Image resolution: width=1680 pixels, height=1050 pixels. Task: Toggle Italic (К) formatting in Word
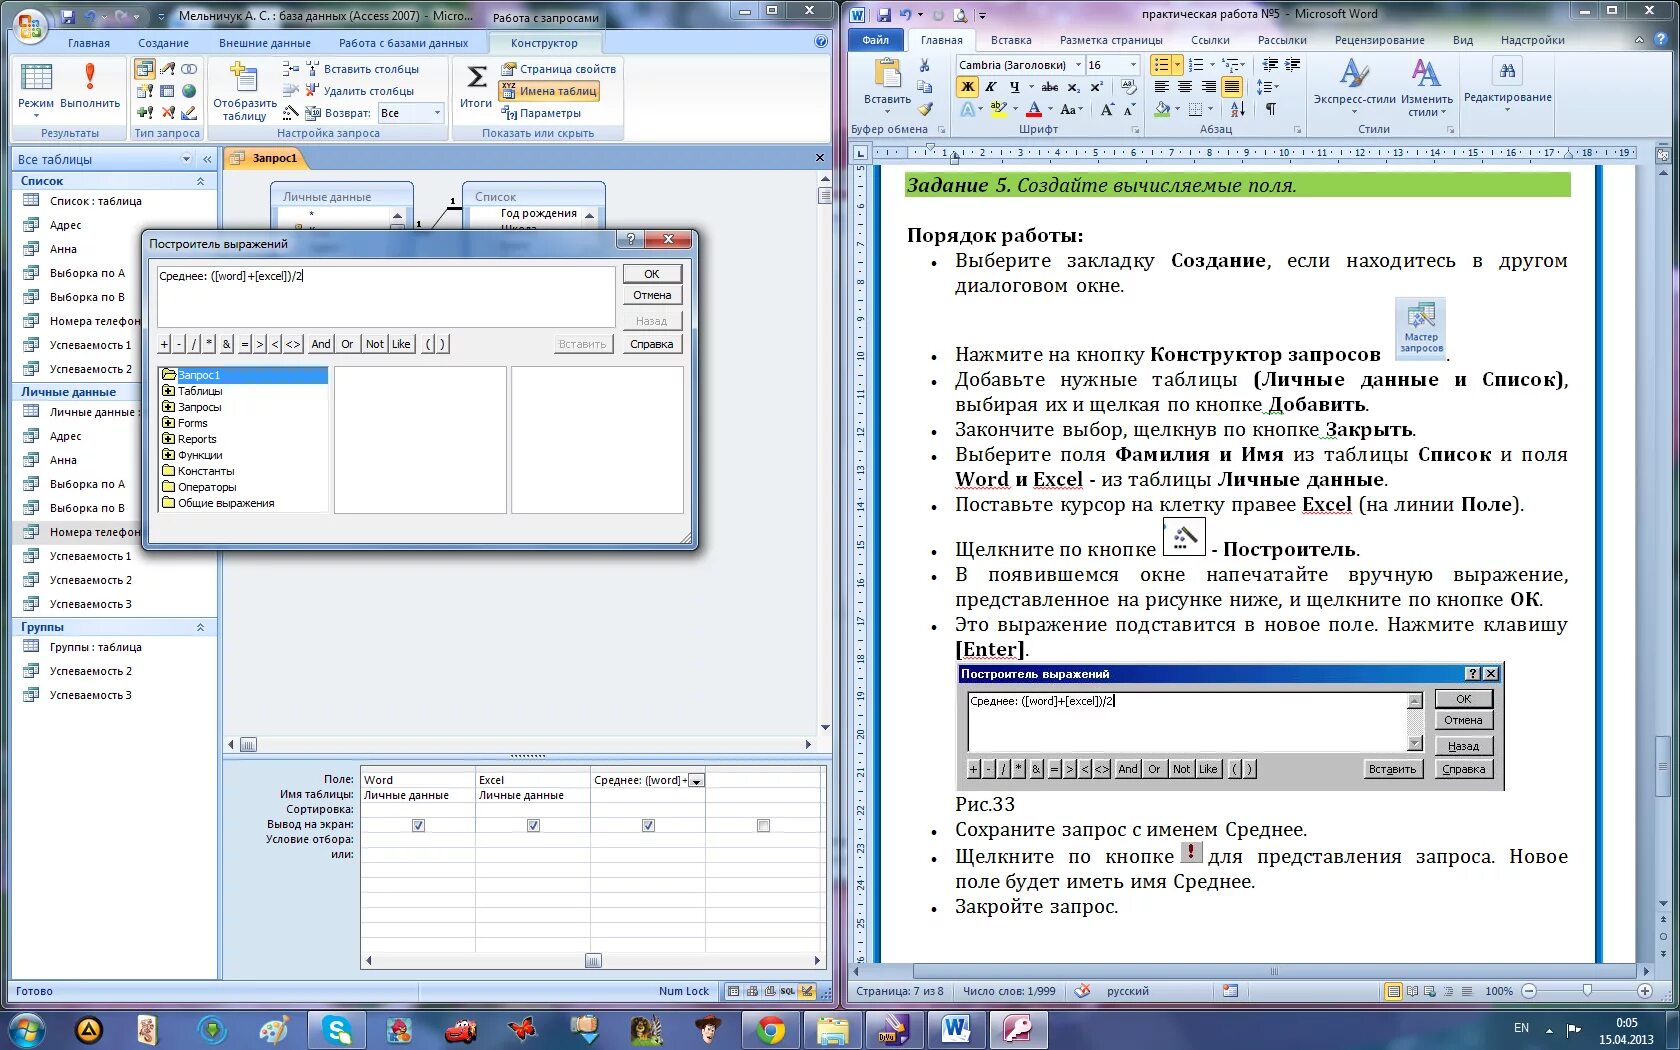(990, 87)
